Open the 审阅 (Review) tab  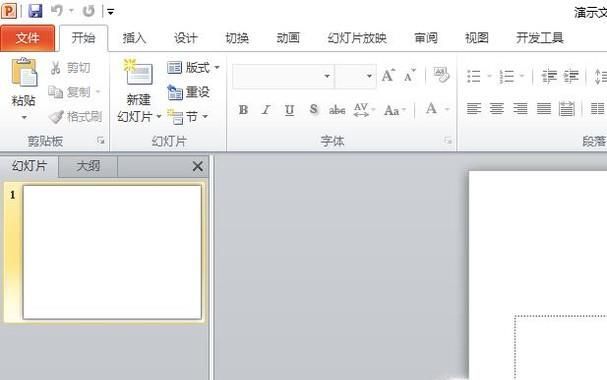426,38
